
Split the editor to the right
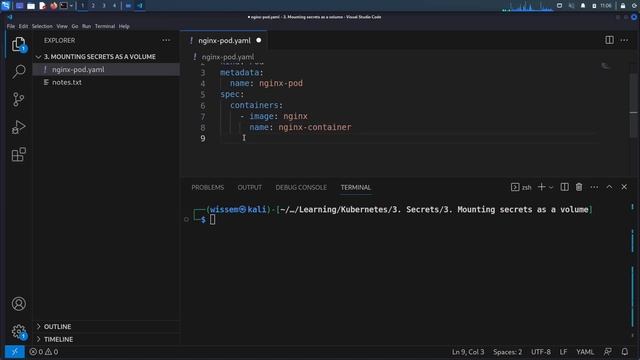pyautogui.click(x=609, y=40)
